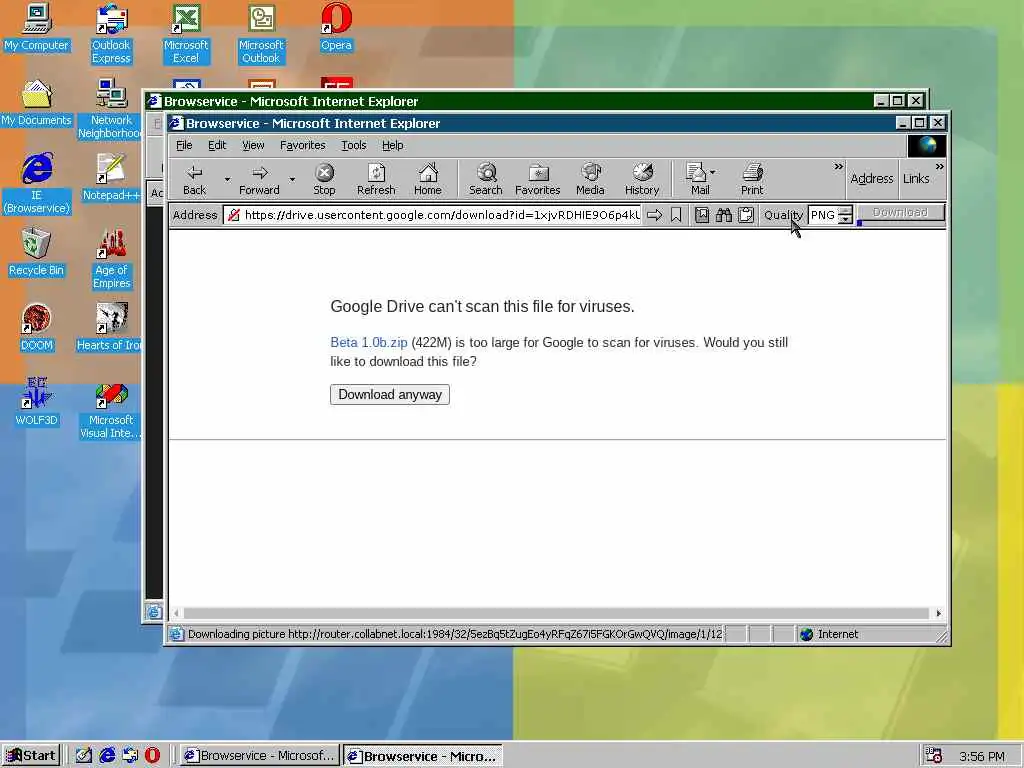Open the History toolbar button
1024x768 pixels.
(x=642, y=179)
